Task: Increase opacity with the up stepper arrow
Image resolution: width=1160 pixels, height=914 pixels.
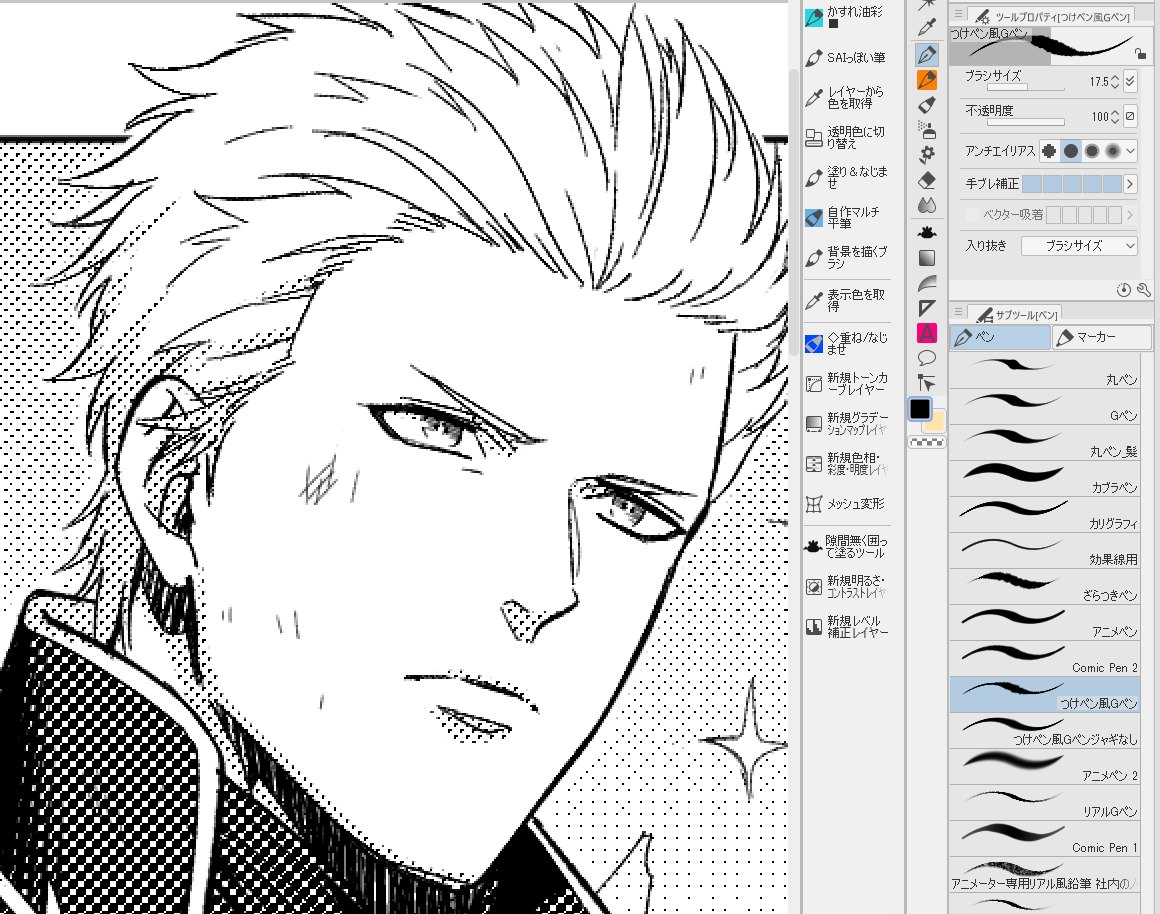Action: pyautogui.click(x=1115, y=112)
